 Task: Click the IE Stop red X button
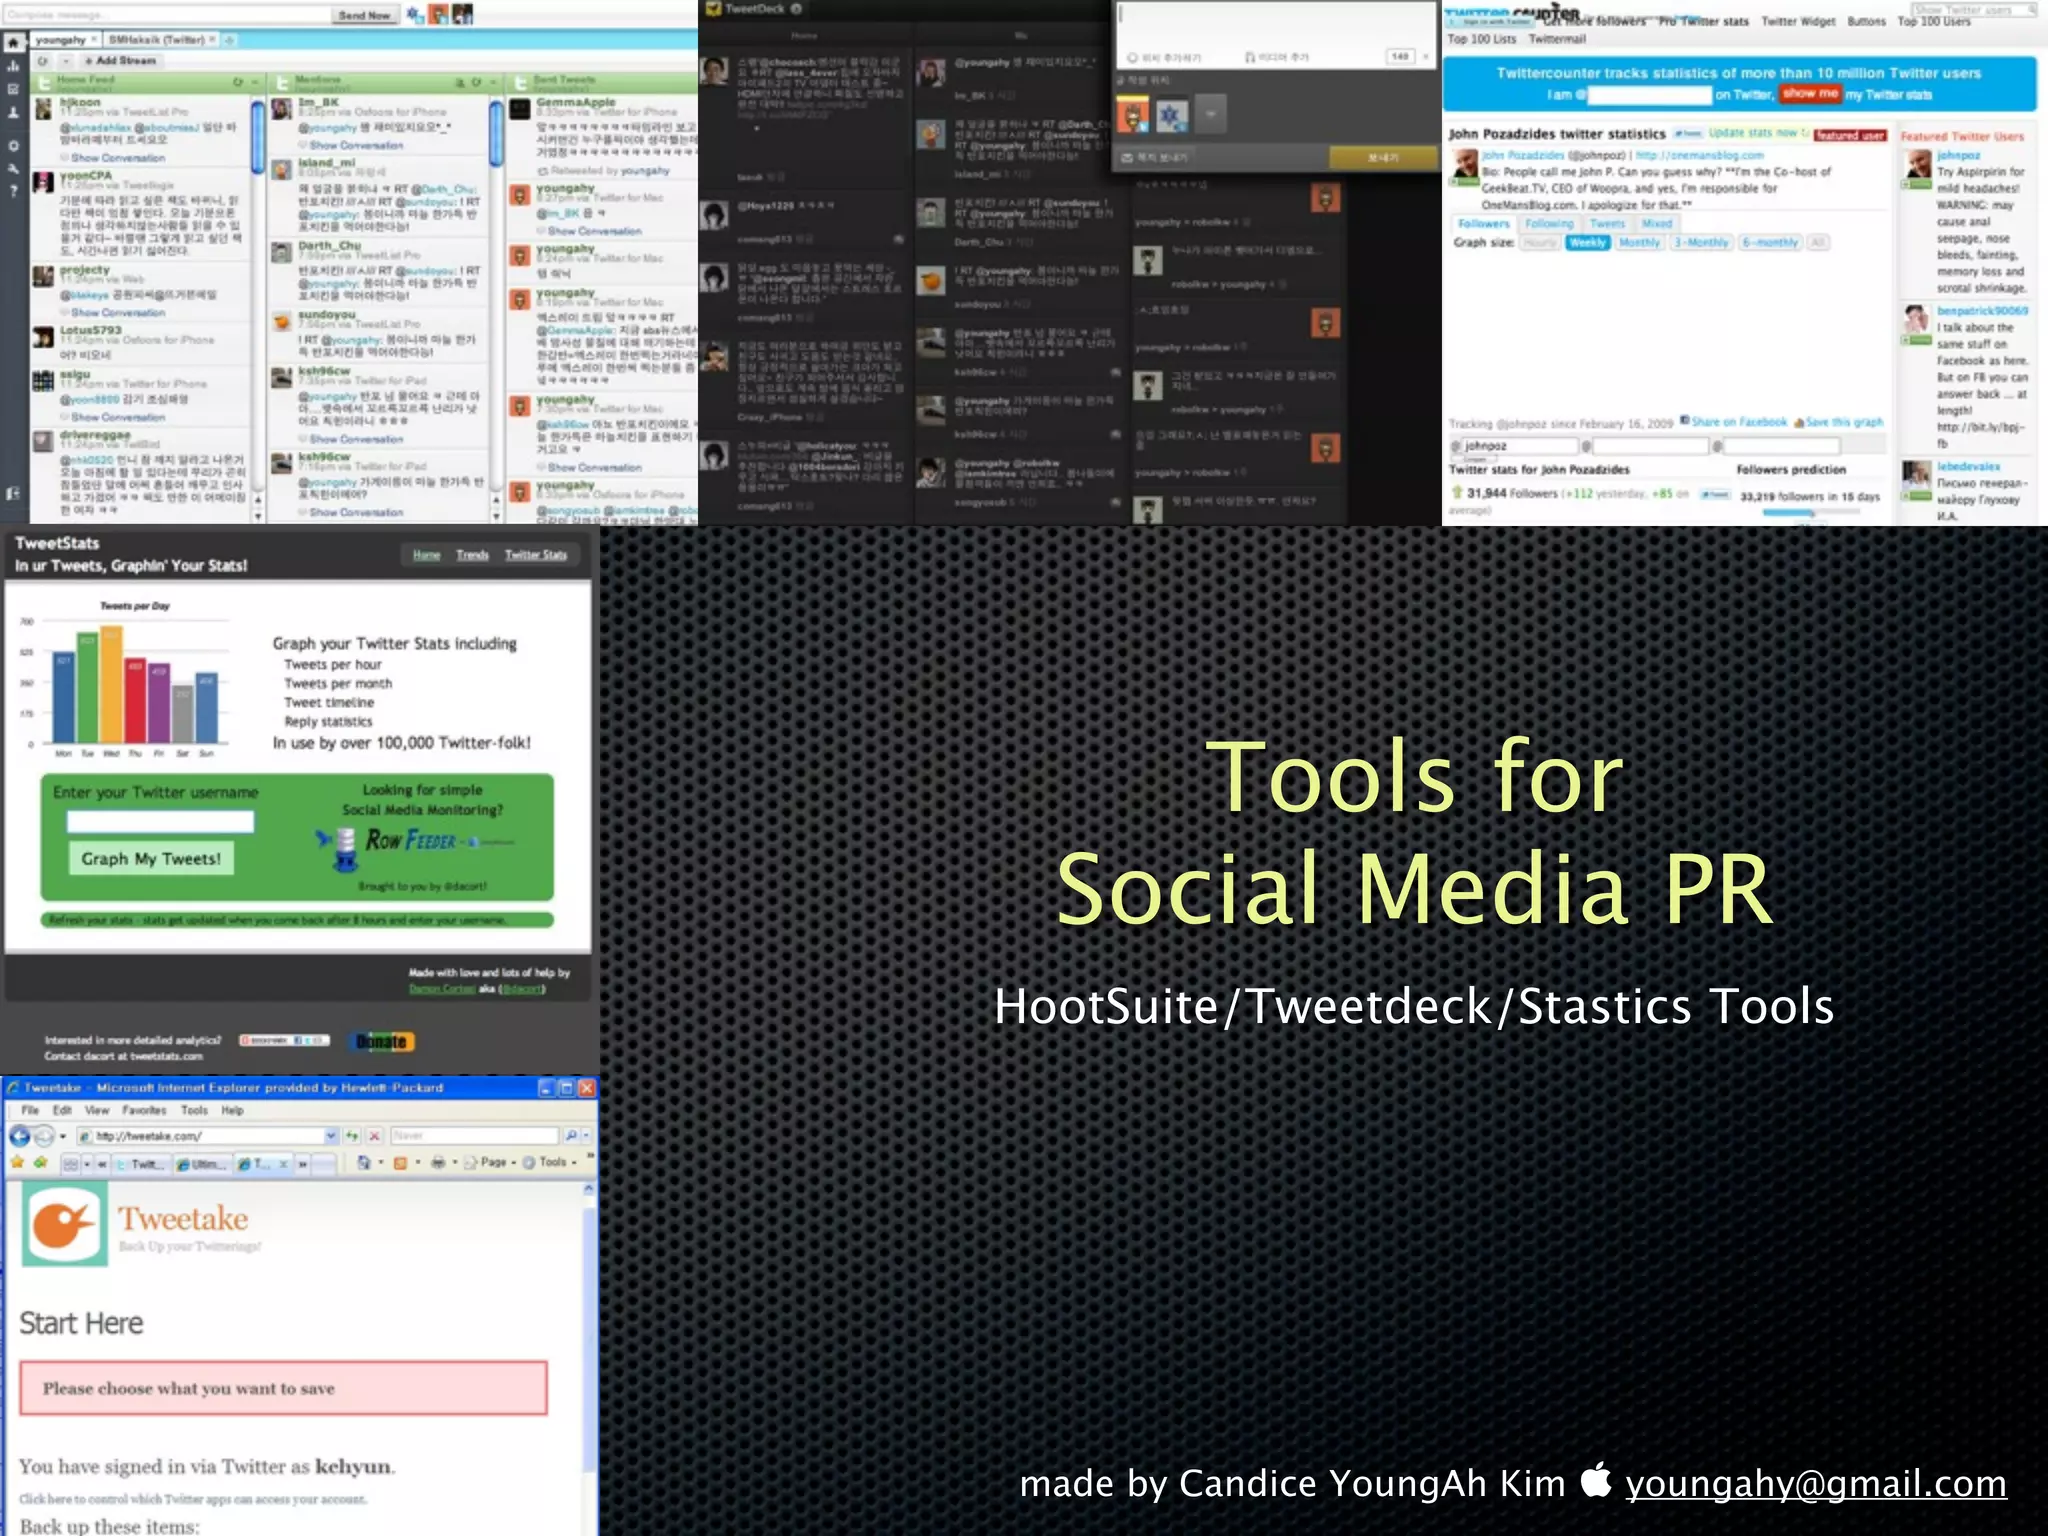[x=374, y=1136]
